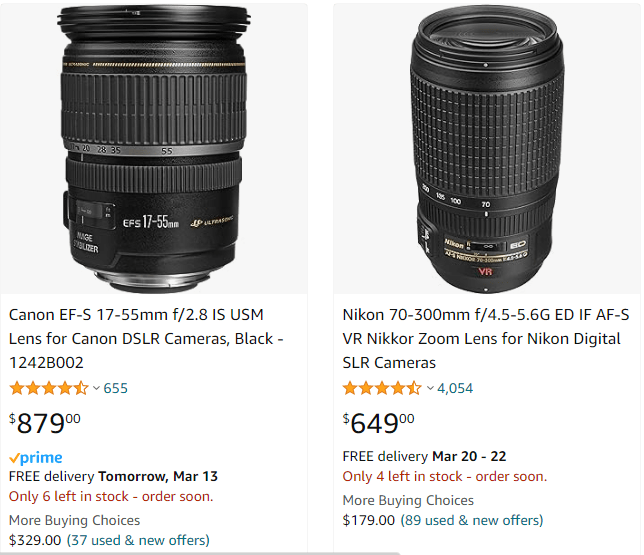This screenshot has height=555, width=644.
Task: Click the Nikon lens star rating icons
Action: (381, 388)
